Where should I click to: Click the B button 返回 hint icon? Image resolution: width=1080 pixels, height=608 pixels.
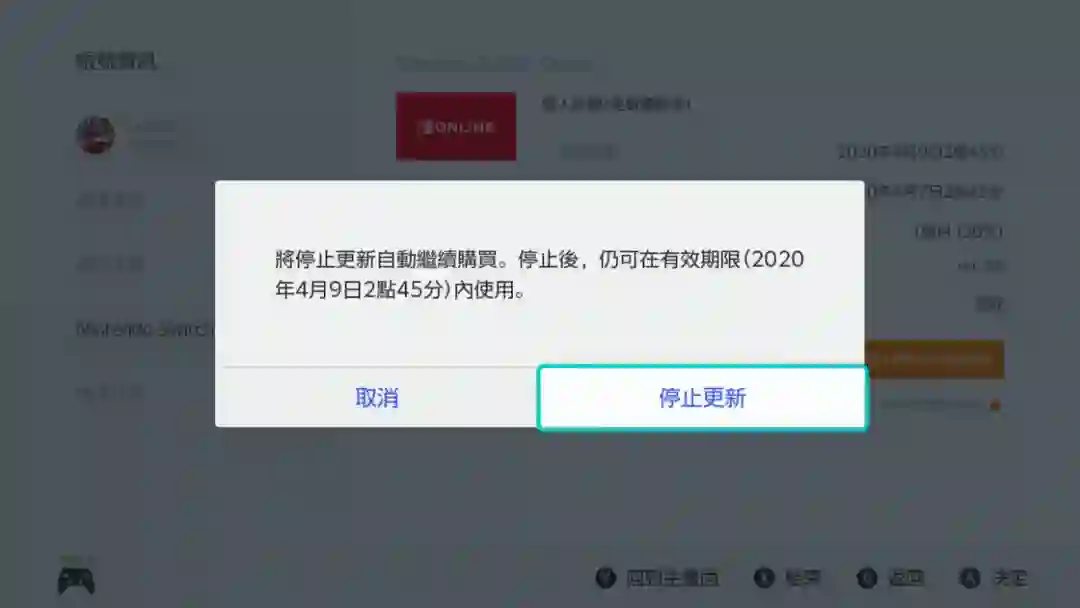pos(866,578)
